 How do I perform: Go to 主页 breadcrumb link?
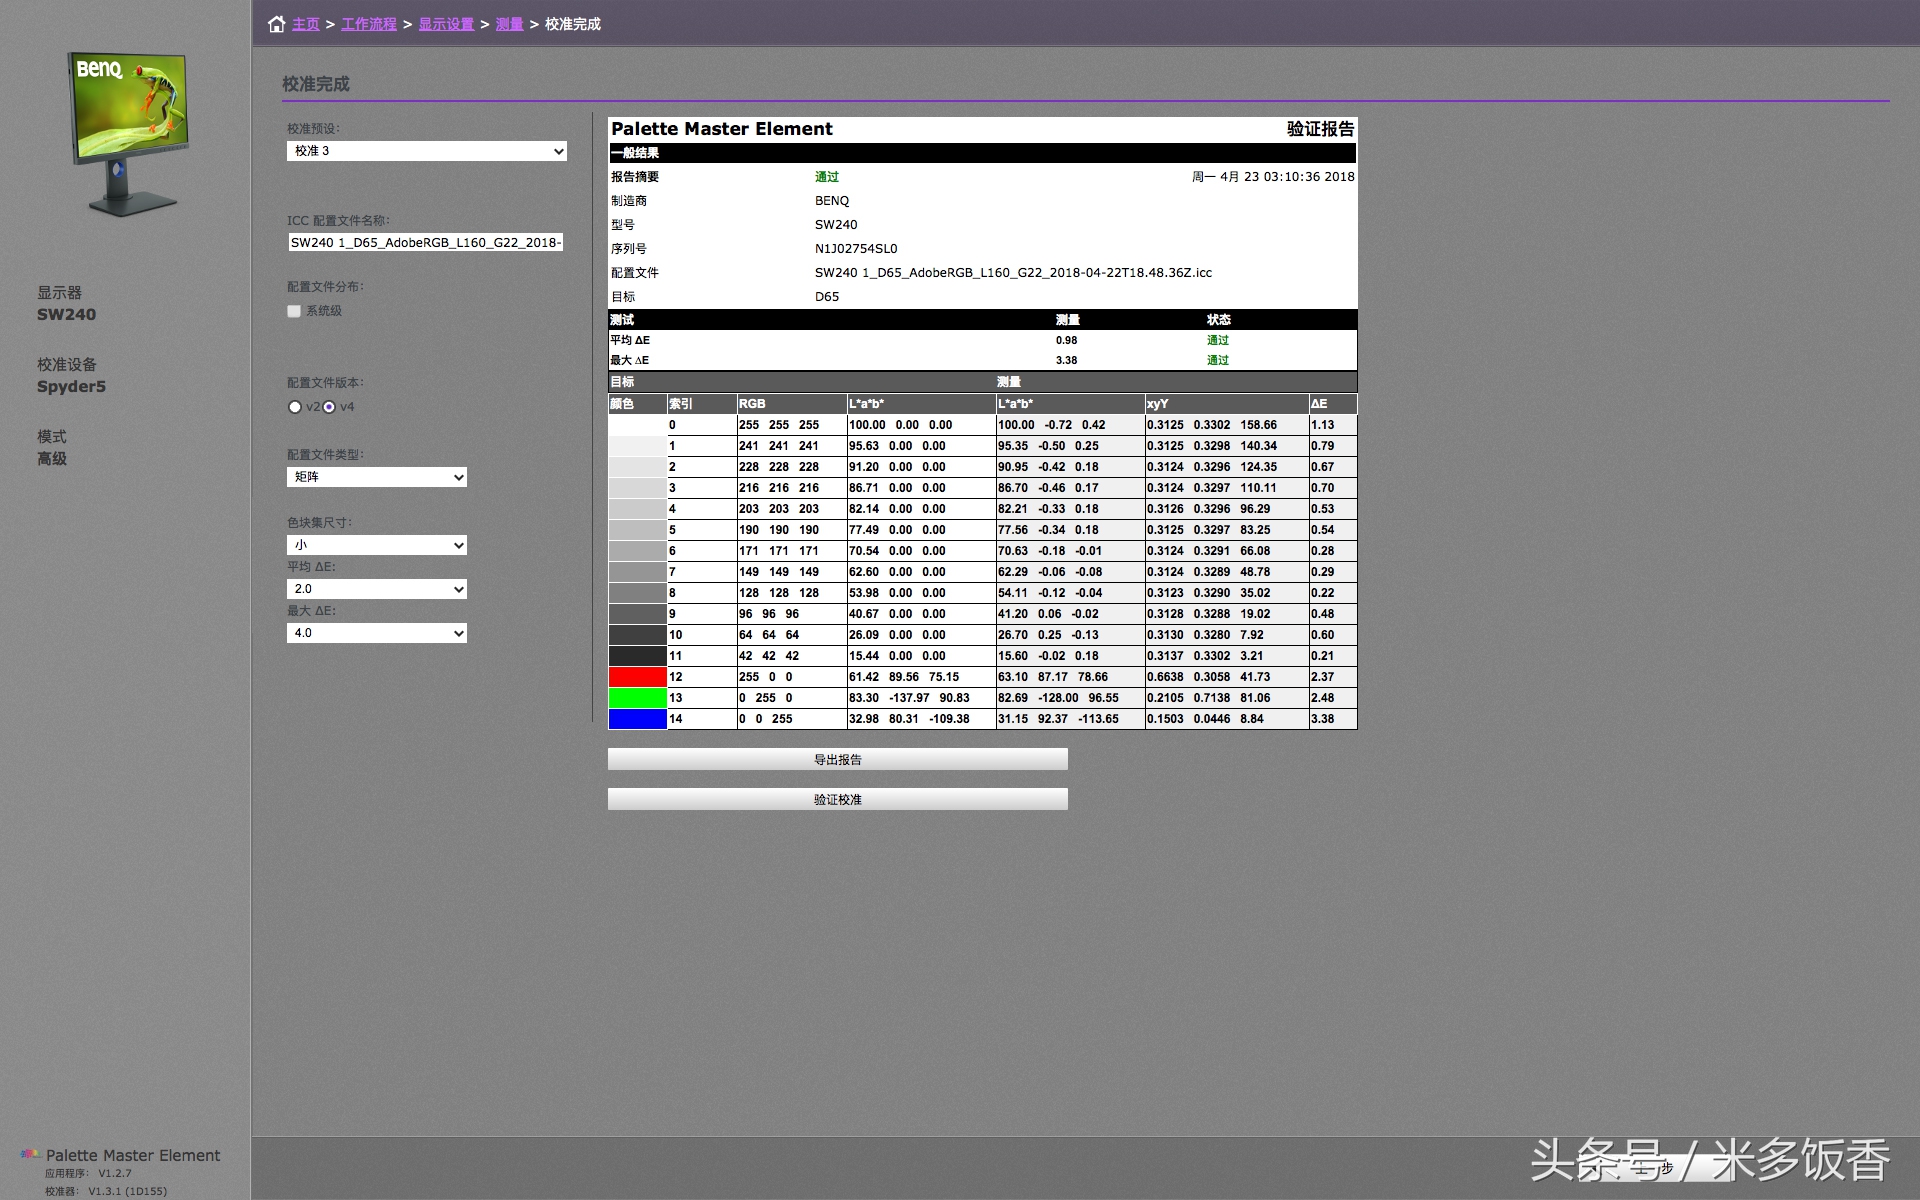click(x=306, y=24)
